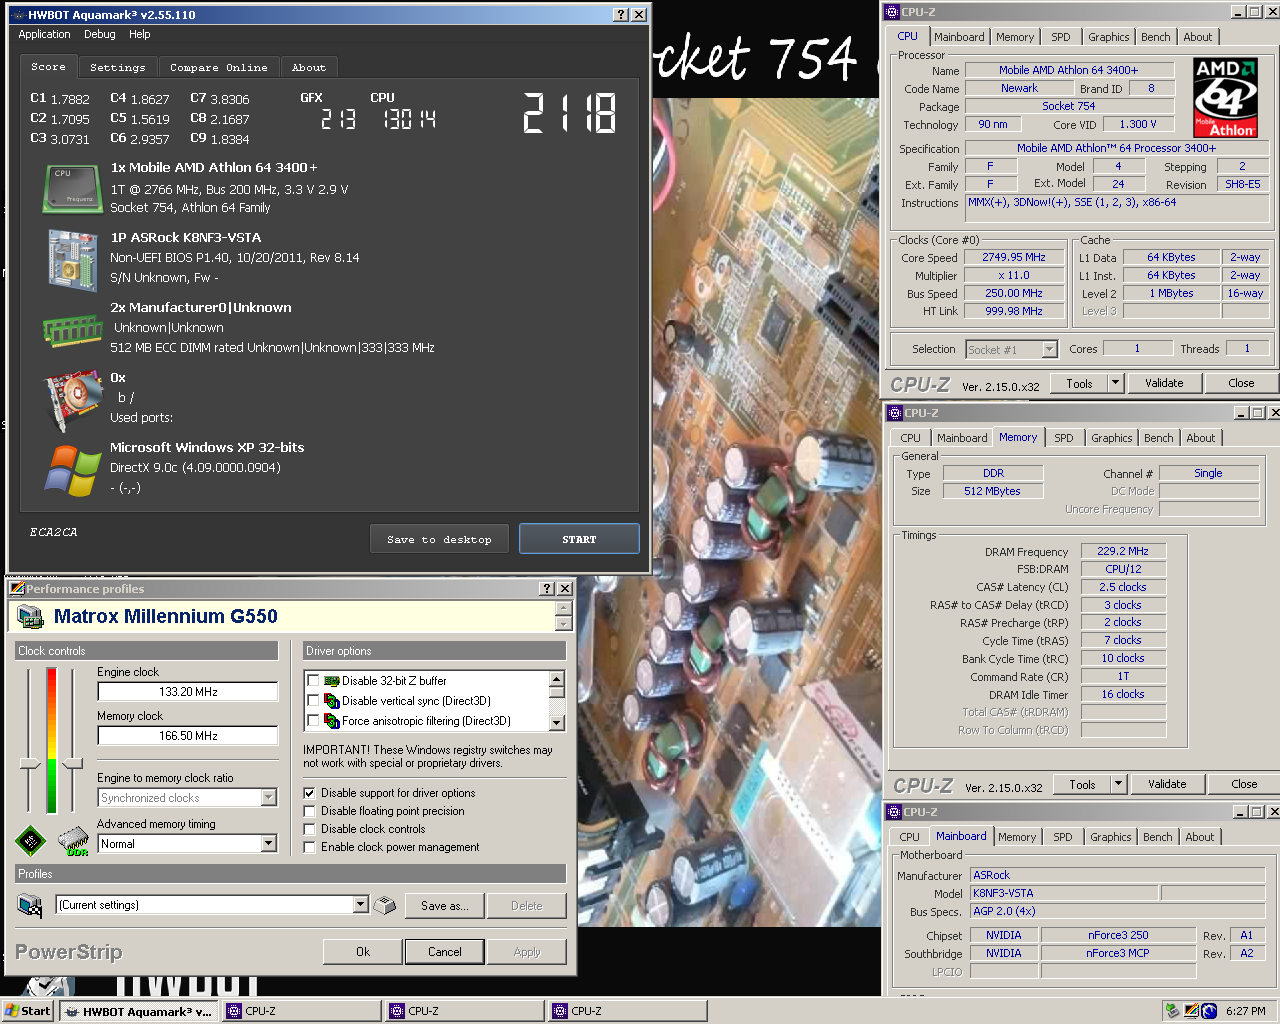This screenshot has width=1280, height=1024.
Task: Click the memory clock slider handle
Action: click(x=72, y=764)
